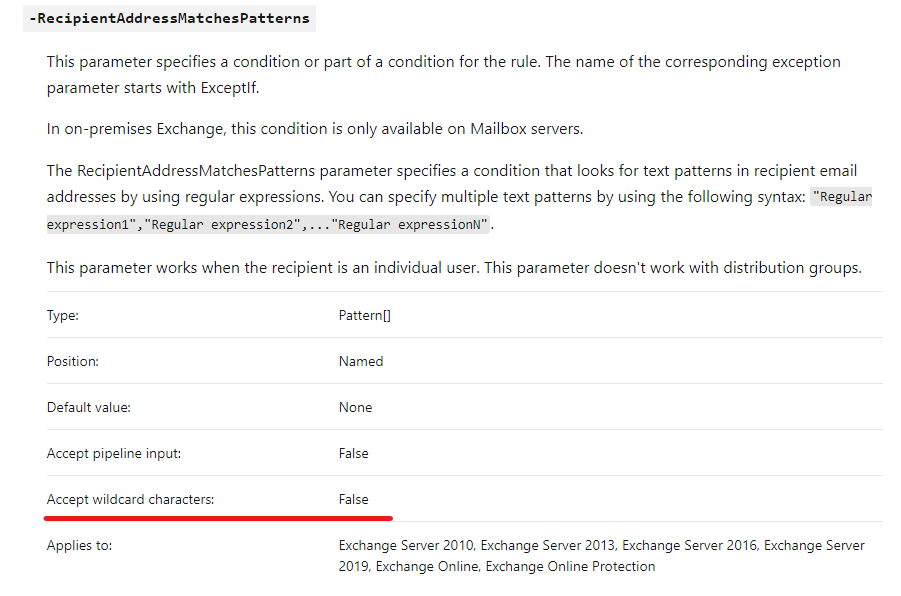Click the False value for pipeline input

(353, 453)
